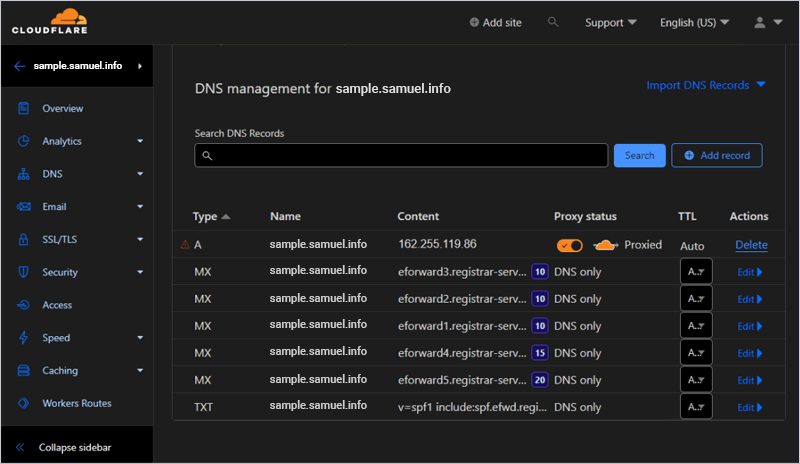
Task: Edit the TXT spf1 record
Action: coord(749,407)
